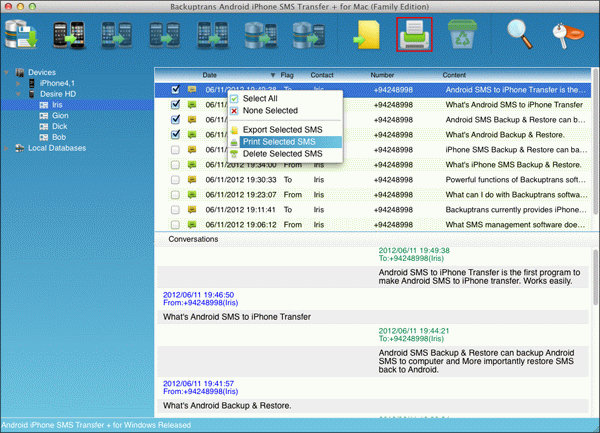Click the Devices folder icon
600x433 pixels.
click(x=20, y=72)
